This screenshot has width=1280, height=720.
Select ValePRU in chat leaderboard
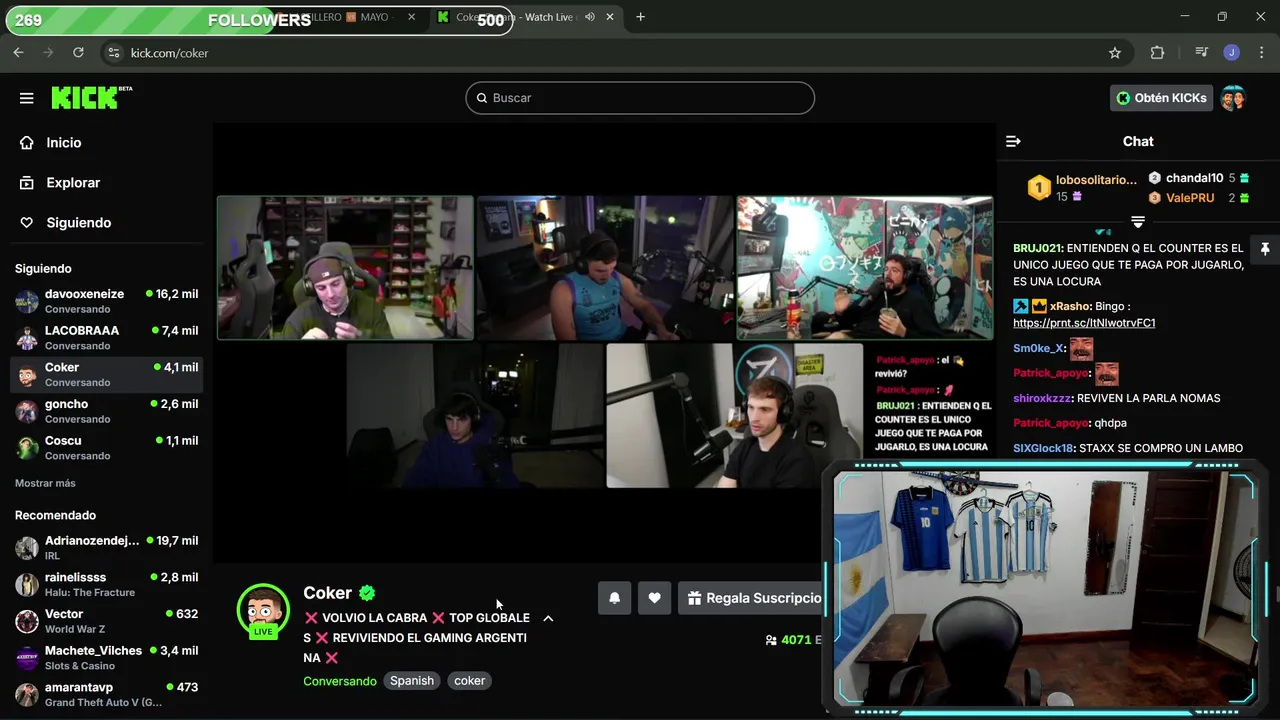point(1198,198)
